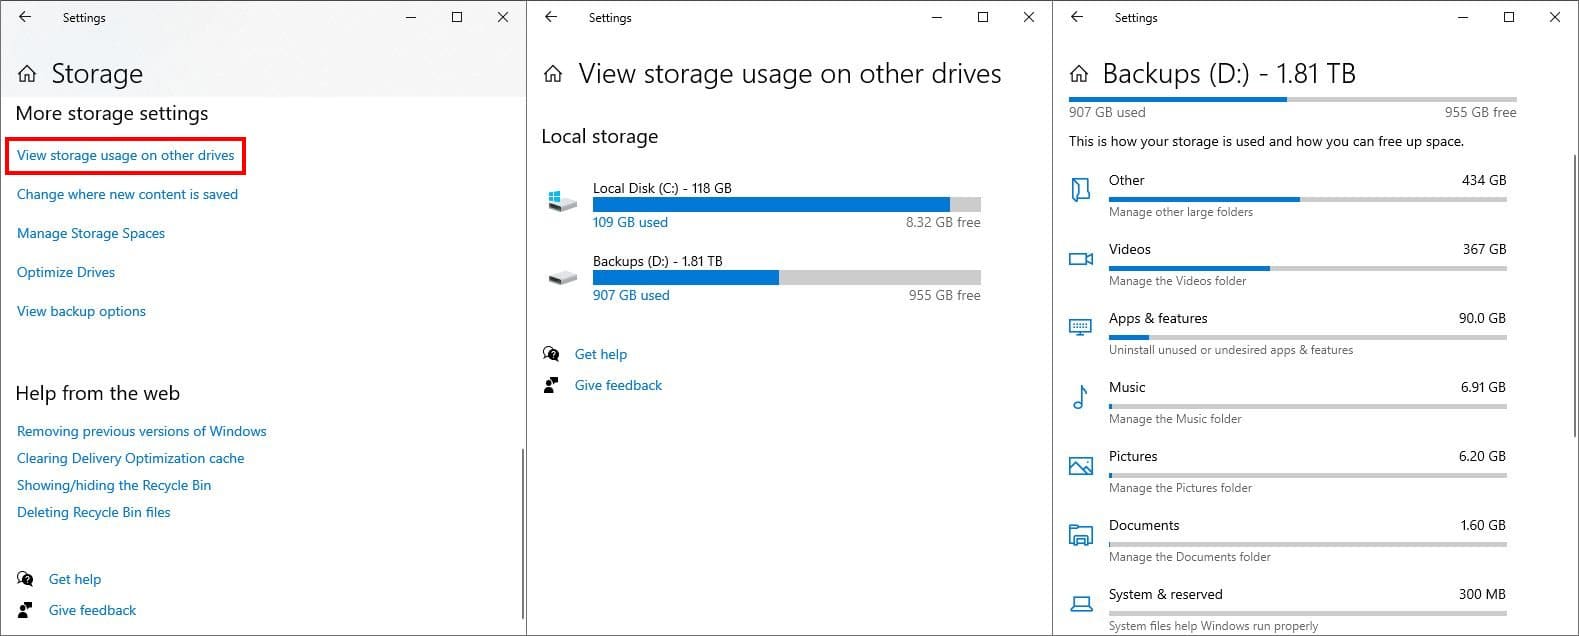Click the Pictures category icon
Screen dimensions: 1579x636
click(x=1080, y=466)
